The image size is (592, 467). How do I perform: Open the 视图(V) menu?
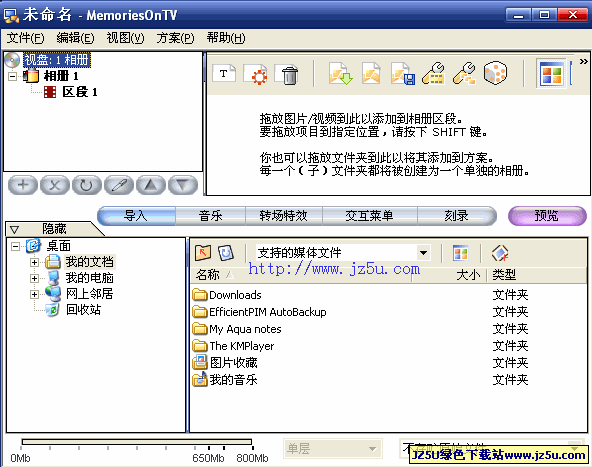pos(125,38)
